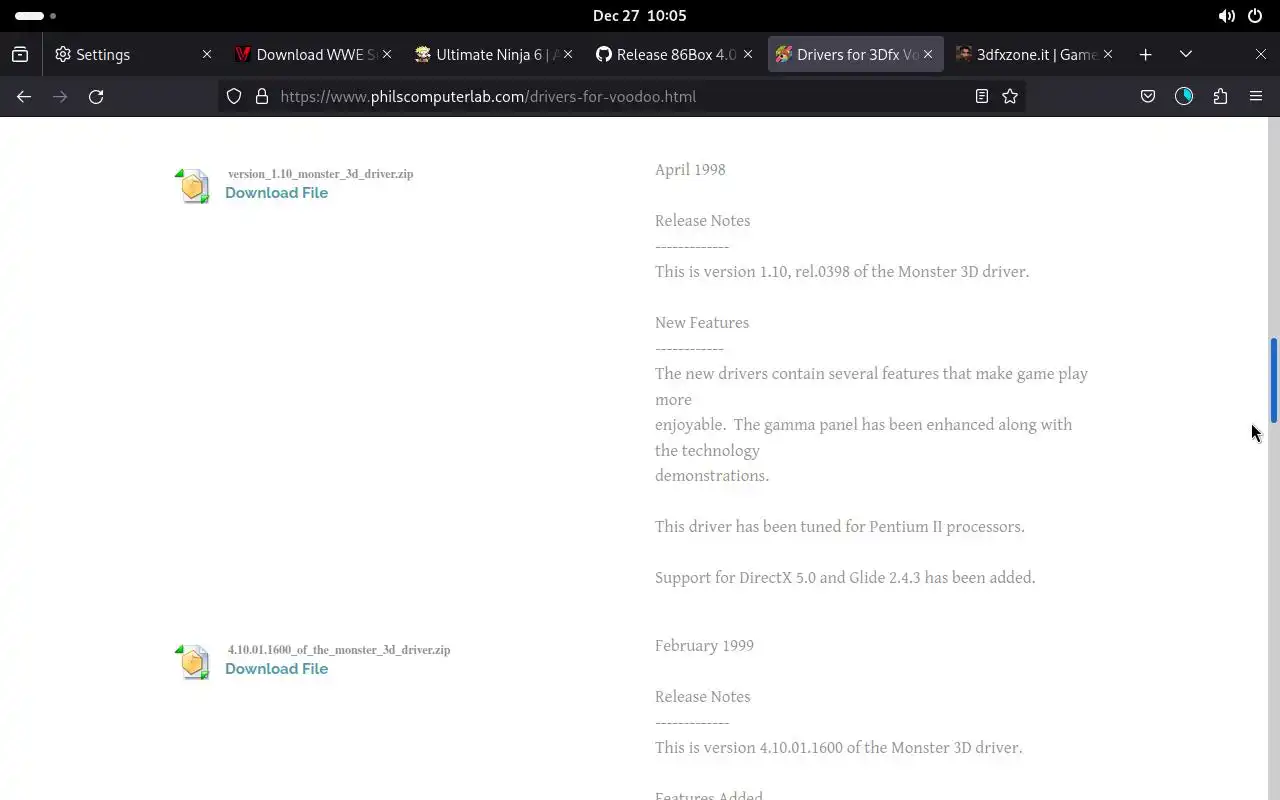
Task: Open a new tab with plus button
Action: (1146, 54)
